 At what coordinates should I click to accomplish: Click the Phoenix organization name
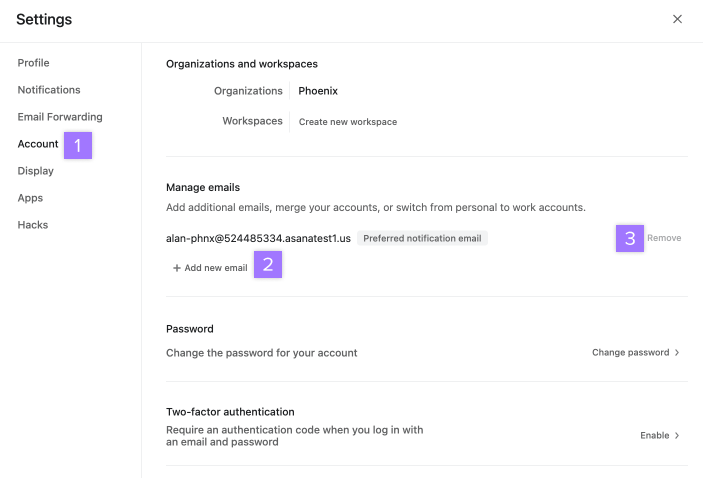tap(318, 91)
